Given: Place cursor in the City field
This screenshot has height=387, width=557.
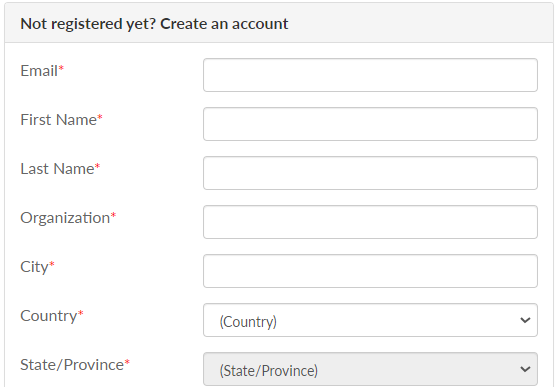Looking at the screenshot, I should pyautogui.click(x=370, y=271).
